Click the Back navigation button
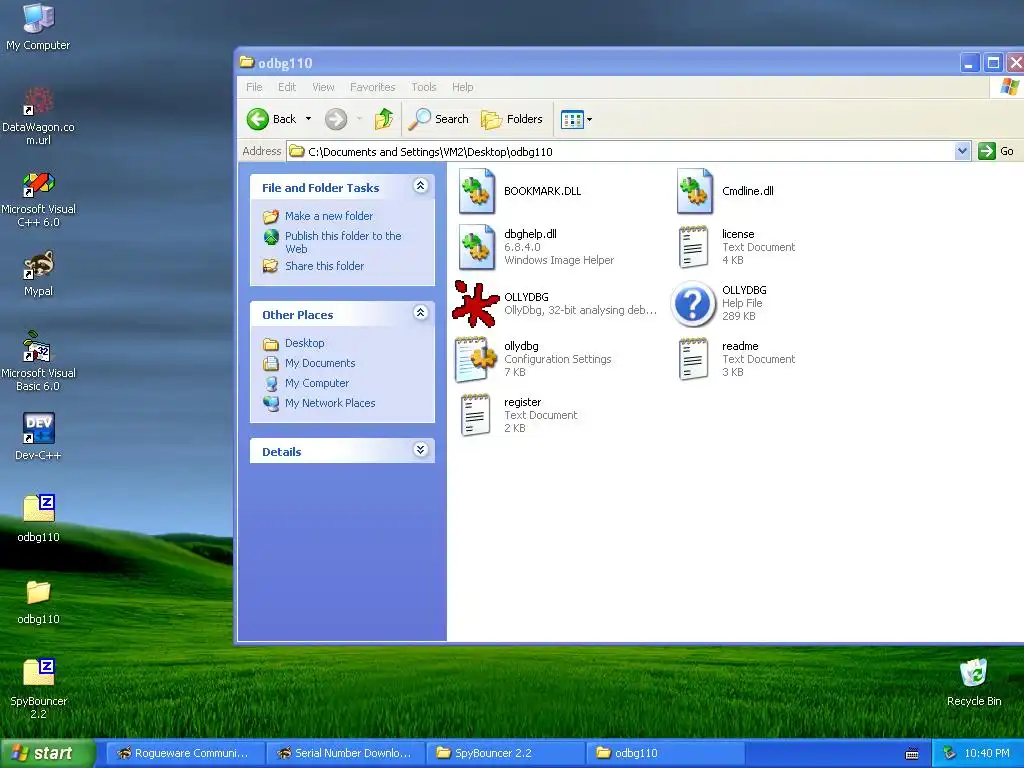The height and width of the screenshot is (768, 1024). pyautogui.click(x=272, y=119)
